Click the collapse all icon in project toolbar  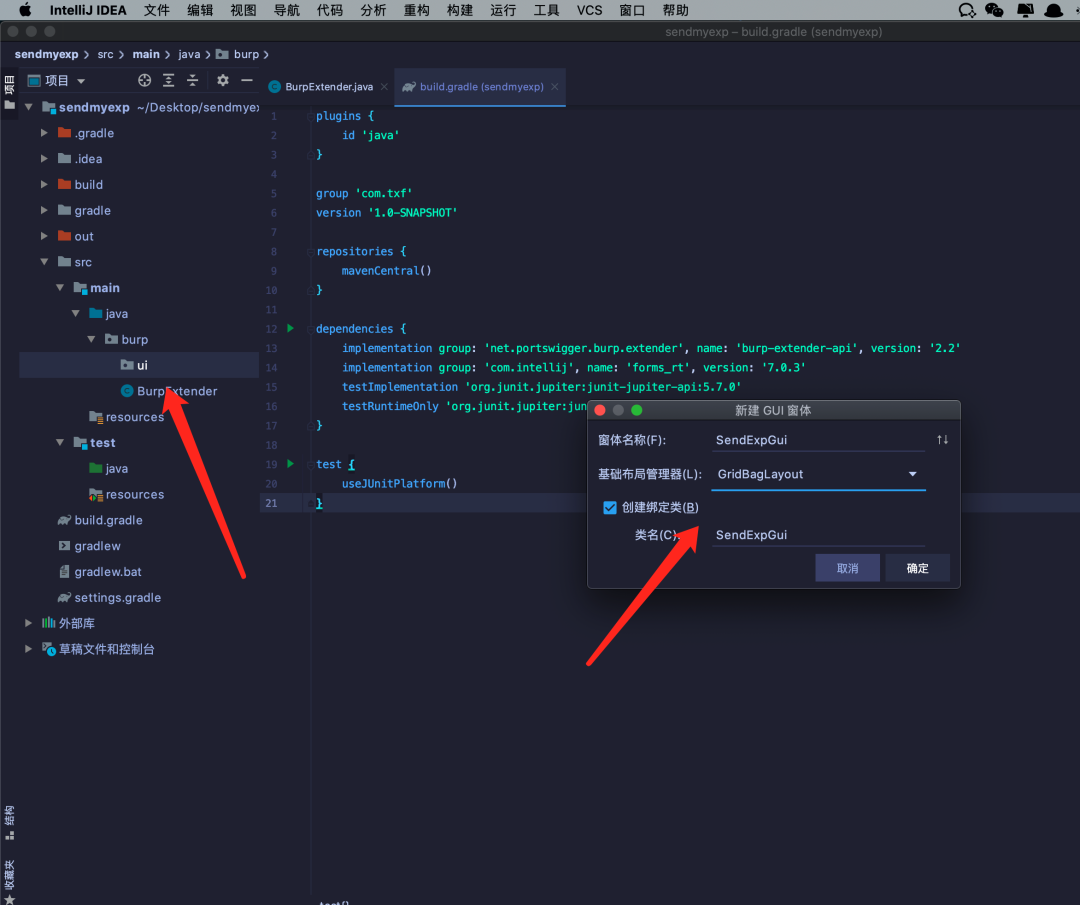[192, 81]
